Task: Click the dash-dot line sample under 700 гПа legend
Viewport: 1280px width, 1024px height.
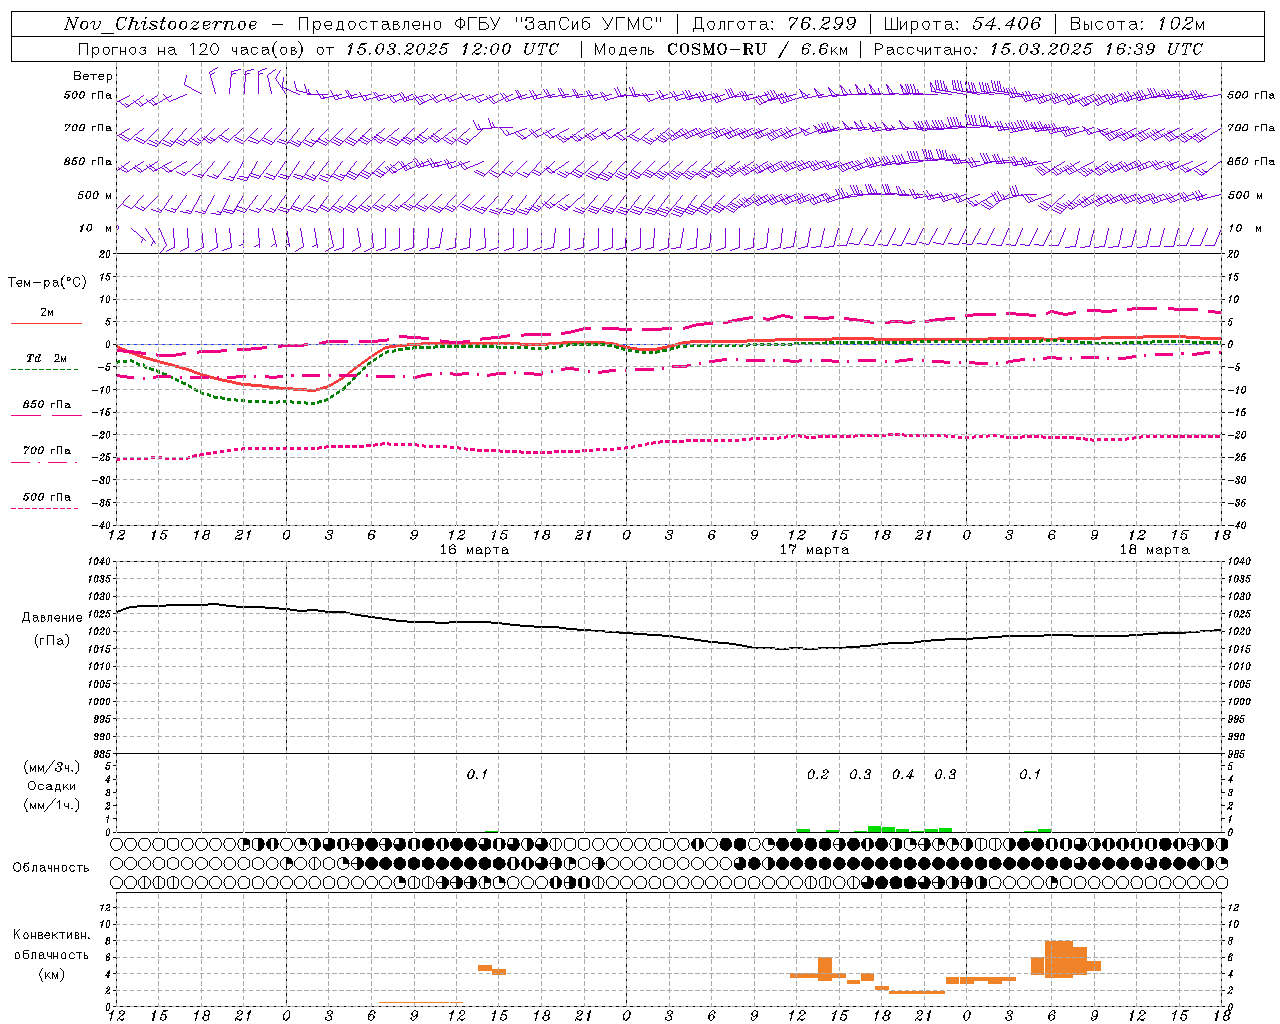Action: [x=44, y=462]
